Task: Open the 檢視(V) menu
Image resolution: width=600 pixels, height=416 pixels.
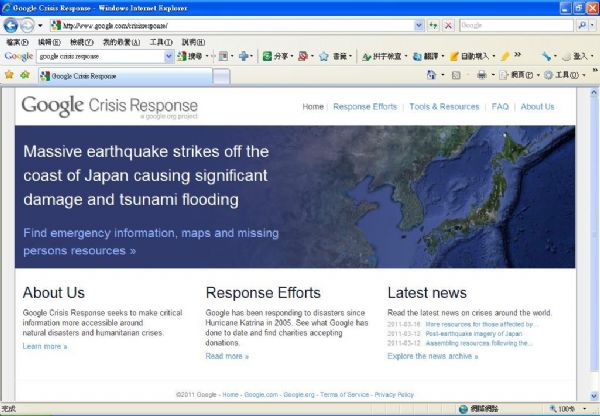Action: [x=82, y=42]
